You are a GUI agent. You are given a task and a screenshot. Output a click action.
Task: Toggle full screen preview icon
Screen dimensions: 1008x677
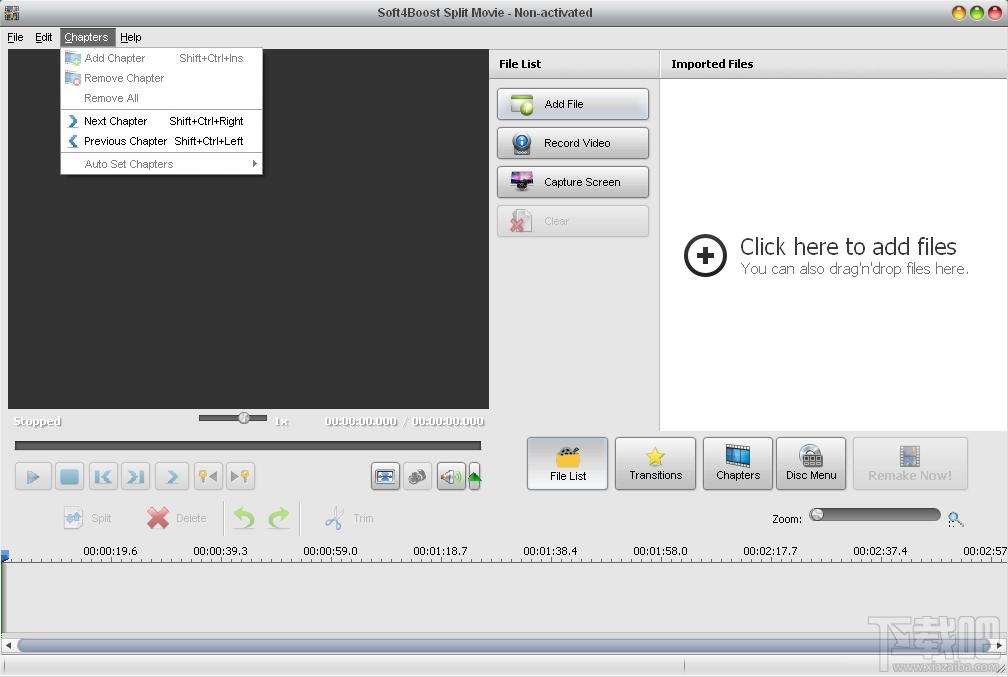[x=385, y=476]
